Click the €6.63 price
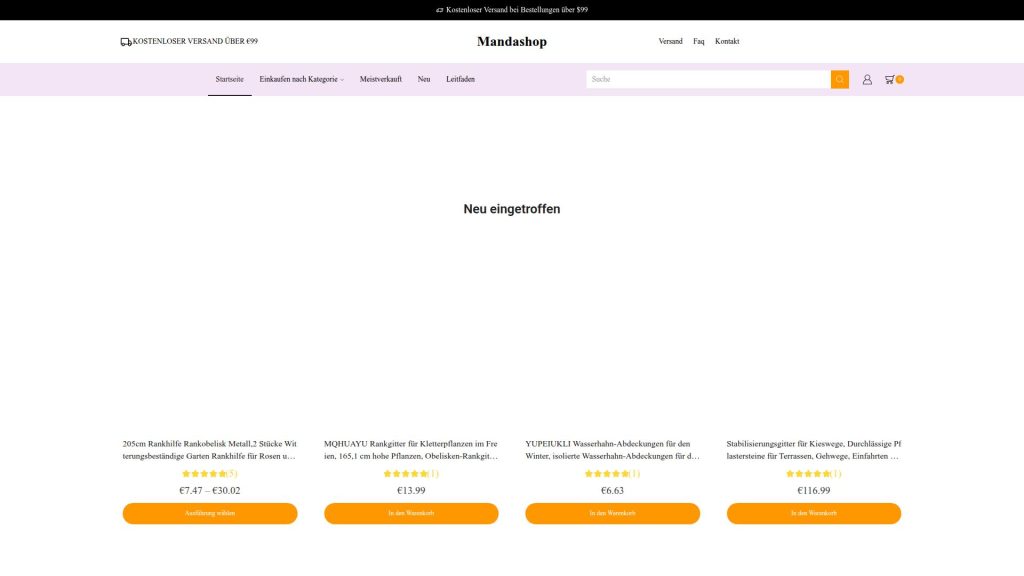The width and height of the screenshot is (1024, 576). [x=613, y=490]
